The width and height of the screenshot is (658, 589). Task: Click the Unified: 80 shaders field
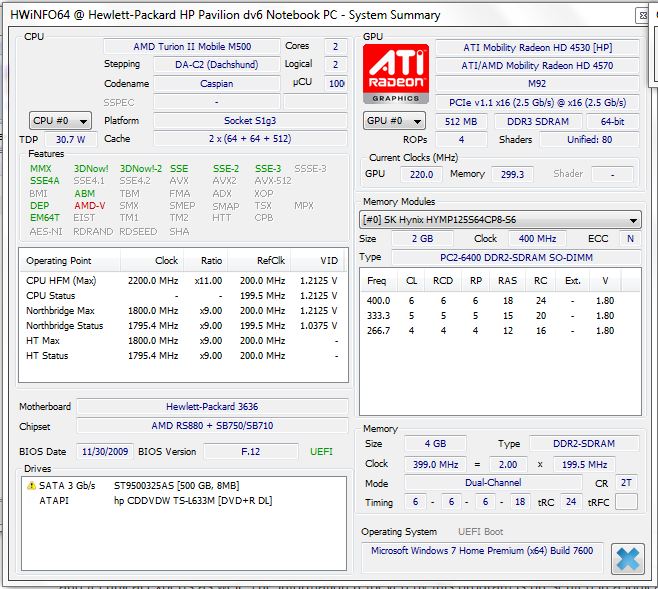click(589, 140)
